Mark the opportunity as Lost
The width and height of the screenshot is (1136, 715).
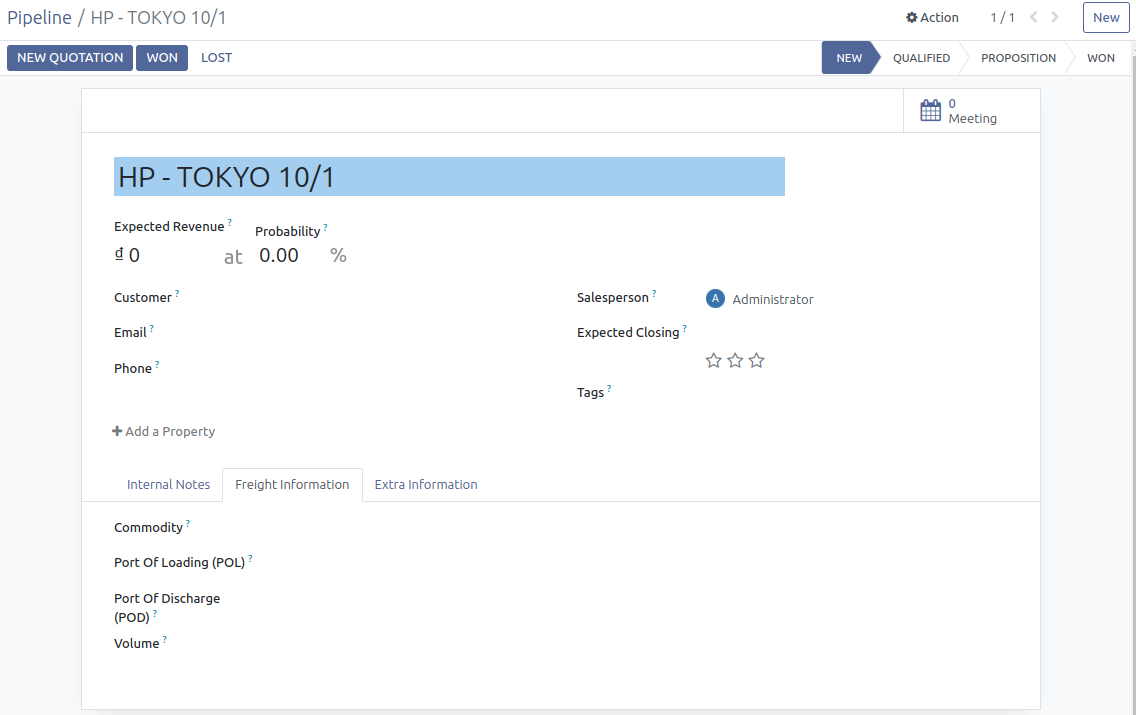click(216, 58)
